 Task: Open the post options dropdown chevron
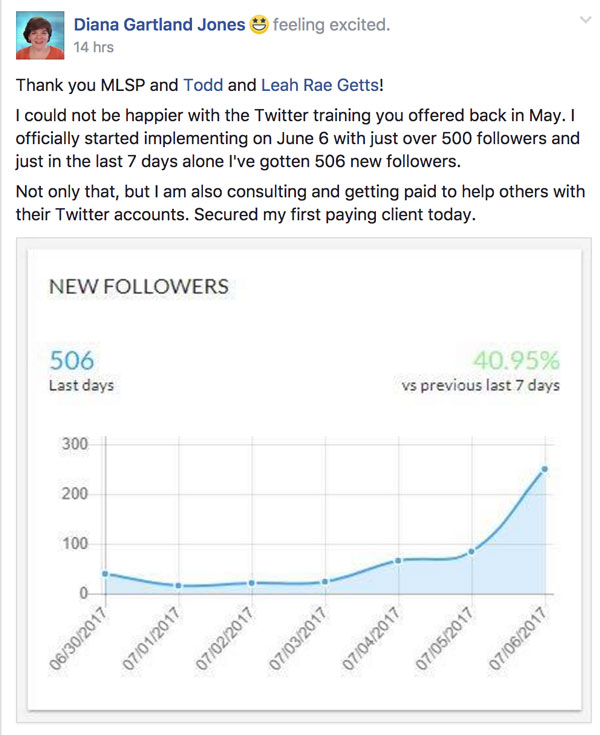[585, 20]
